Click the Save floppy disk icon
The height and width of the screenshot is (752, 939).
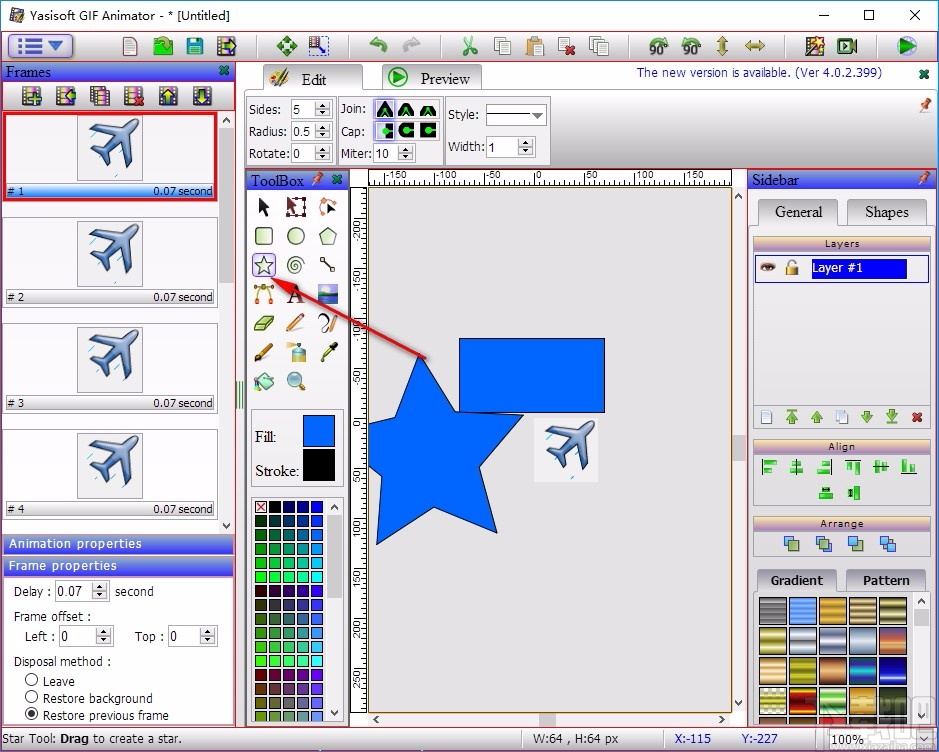(x=195, y=46)
